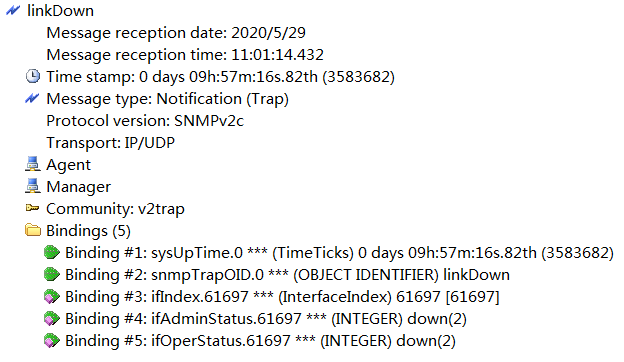Image resolution: width=624 pixels, height=362 pixels.
Task: Click the green icon for Binding #1
Action: [51, 252]
